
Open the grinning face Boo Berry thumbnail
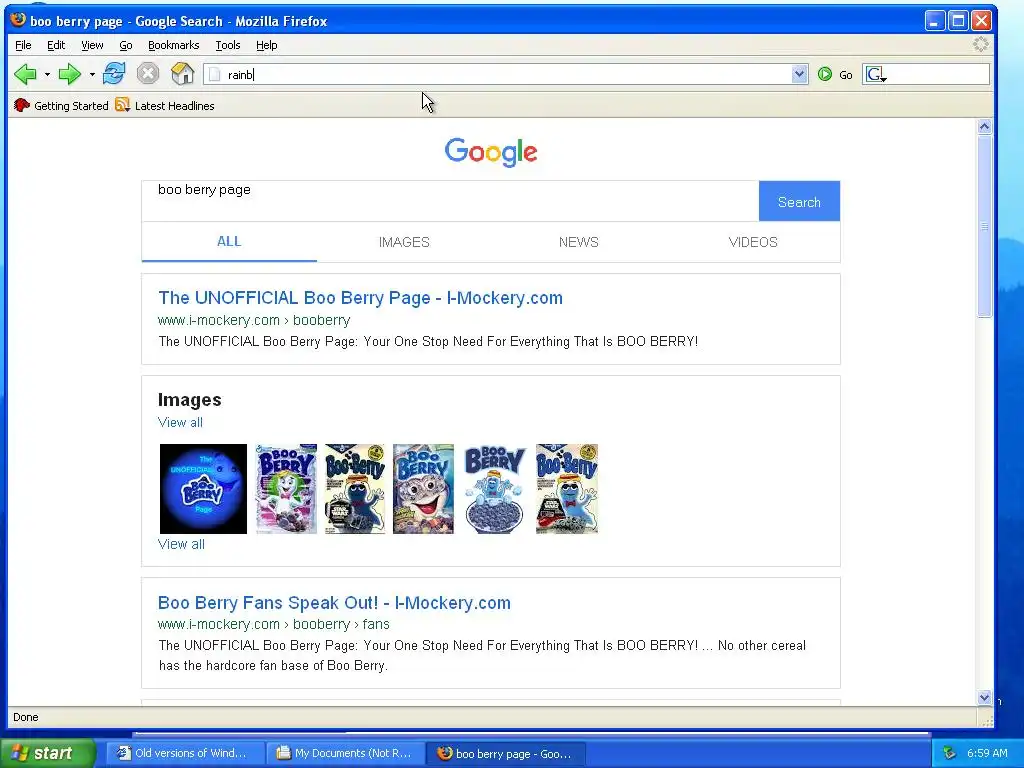[x=423, y=488]
